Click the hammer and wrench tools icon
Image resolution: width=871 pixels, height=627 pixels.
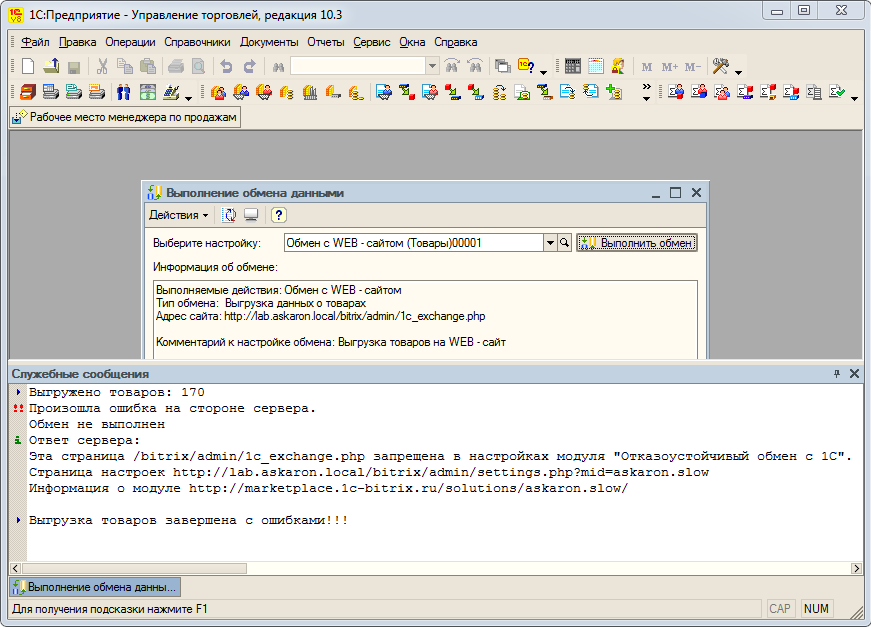click(720, 67)
